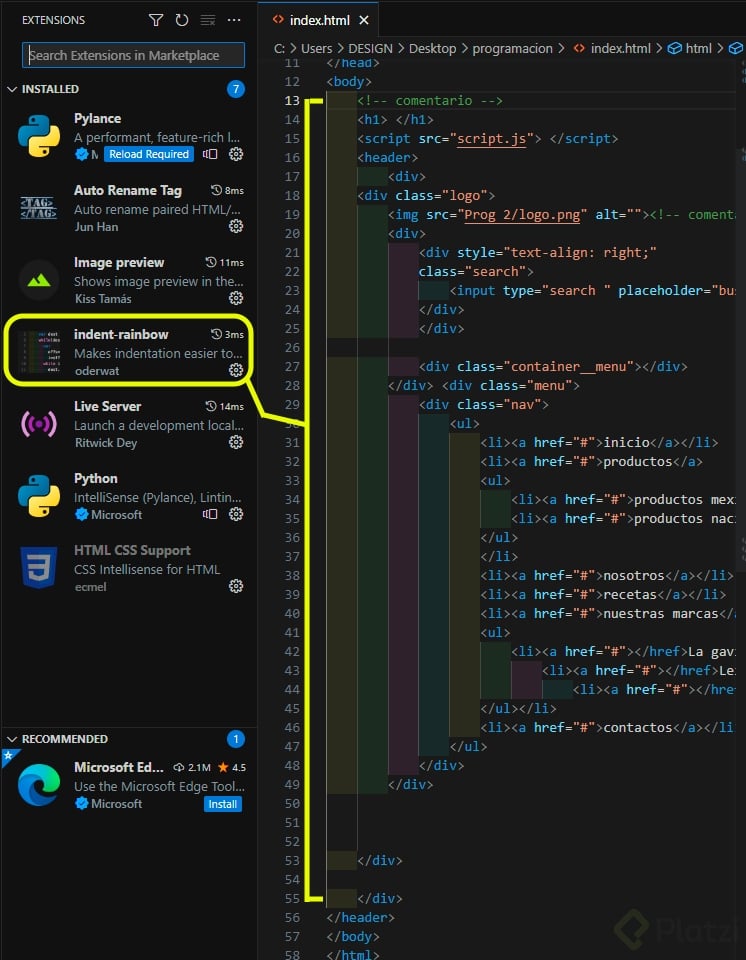The image size is (746, 960).
Task: Click the comentario comment on line 13
Action: pos(430,100)
